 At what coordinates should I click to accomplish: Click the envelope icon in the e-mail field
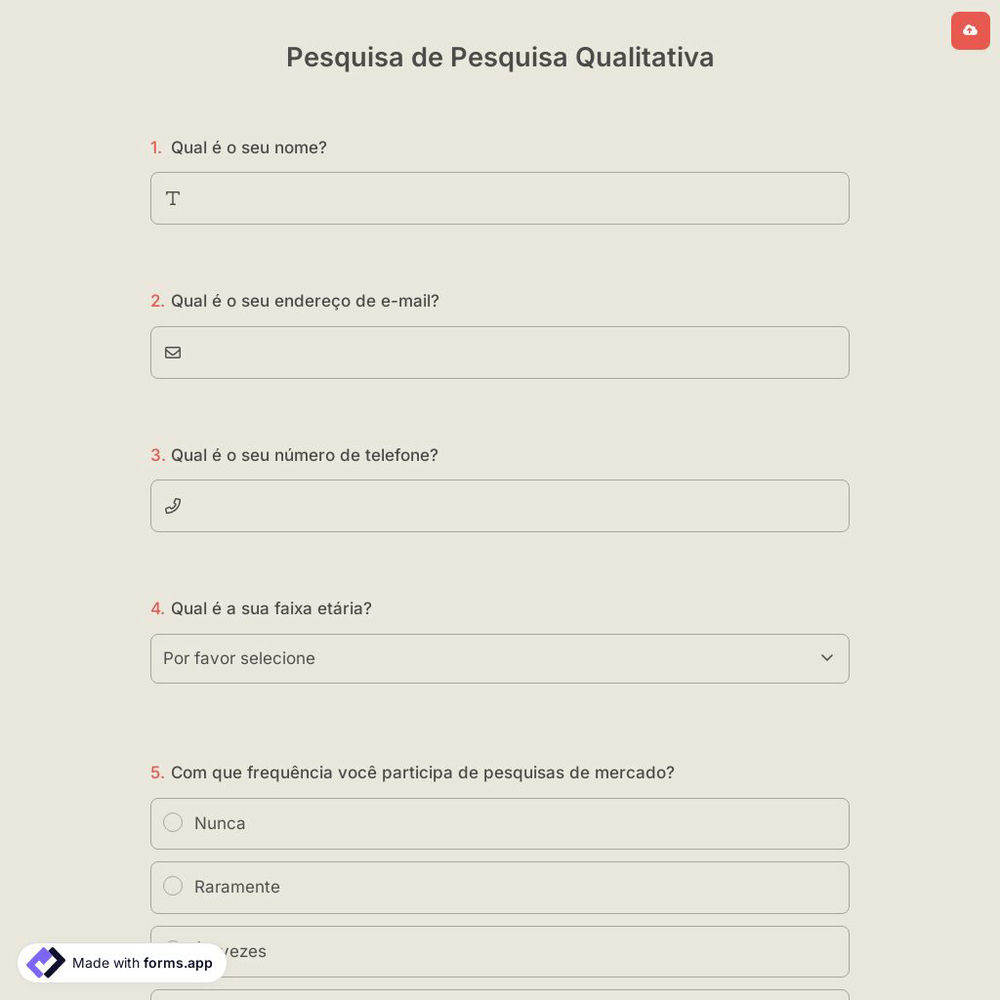click(x=172, y=352)
